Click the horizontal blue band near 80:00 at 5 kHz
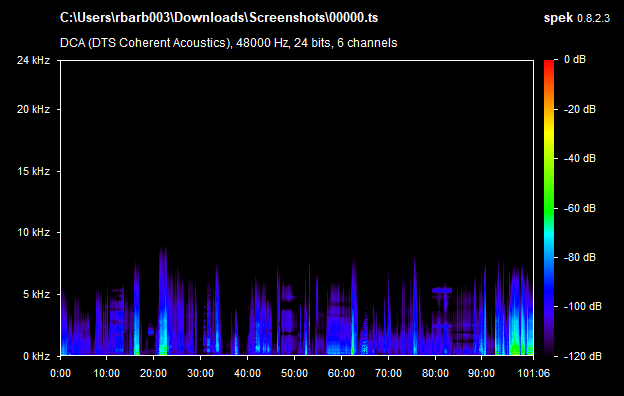This screenshot has width=624, height=396. [x=442, y=290]
